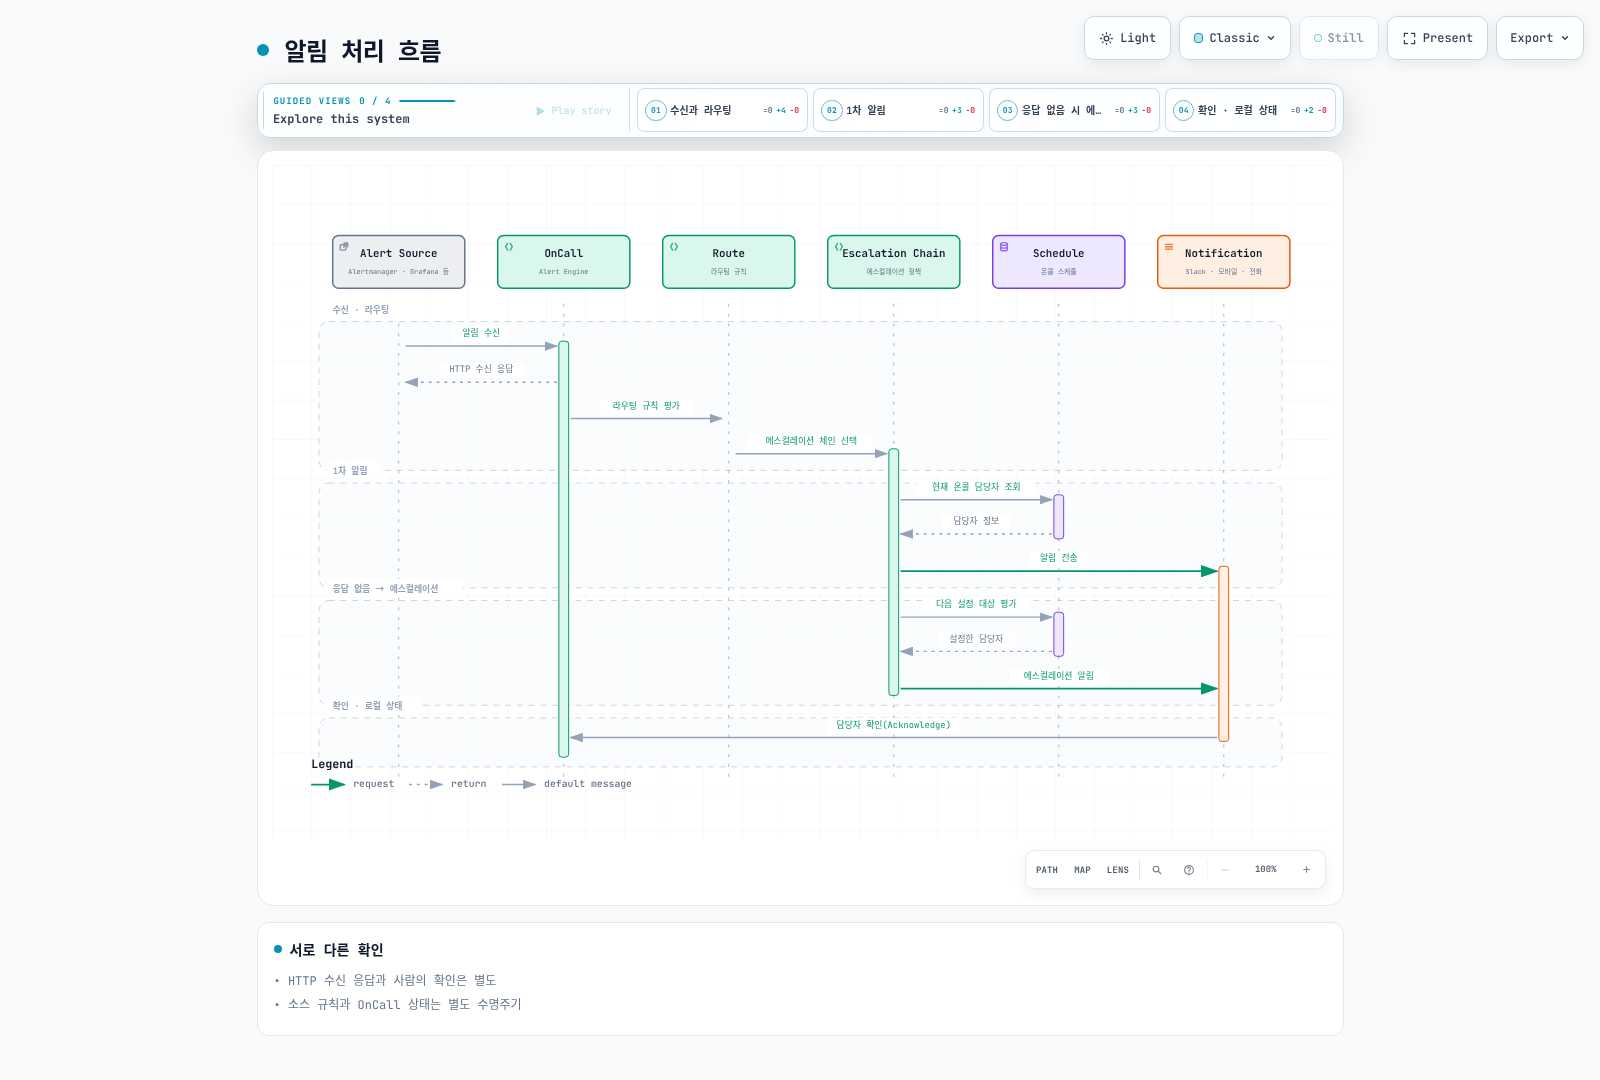Click the 담당자 확인(Acknowledge) message label

(x=893, y=725)
